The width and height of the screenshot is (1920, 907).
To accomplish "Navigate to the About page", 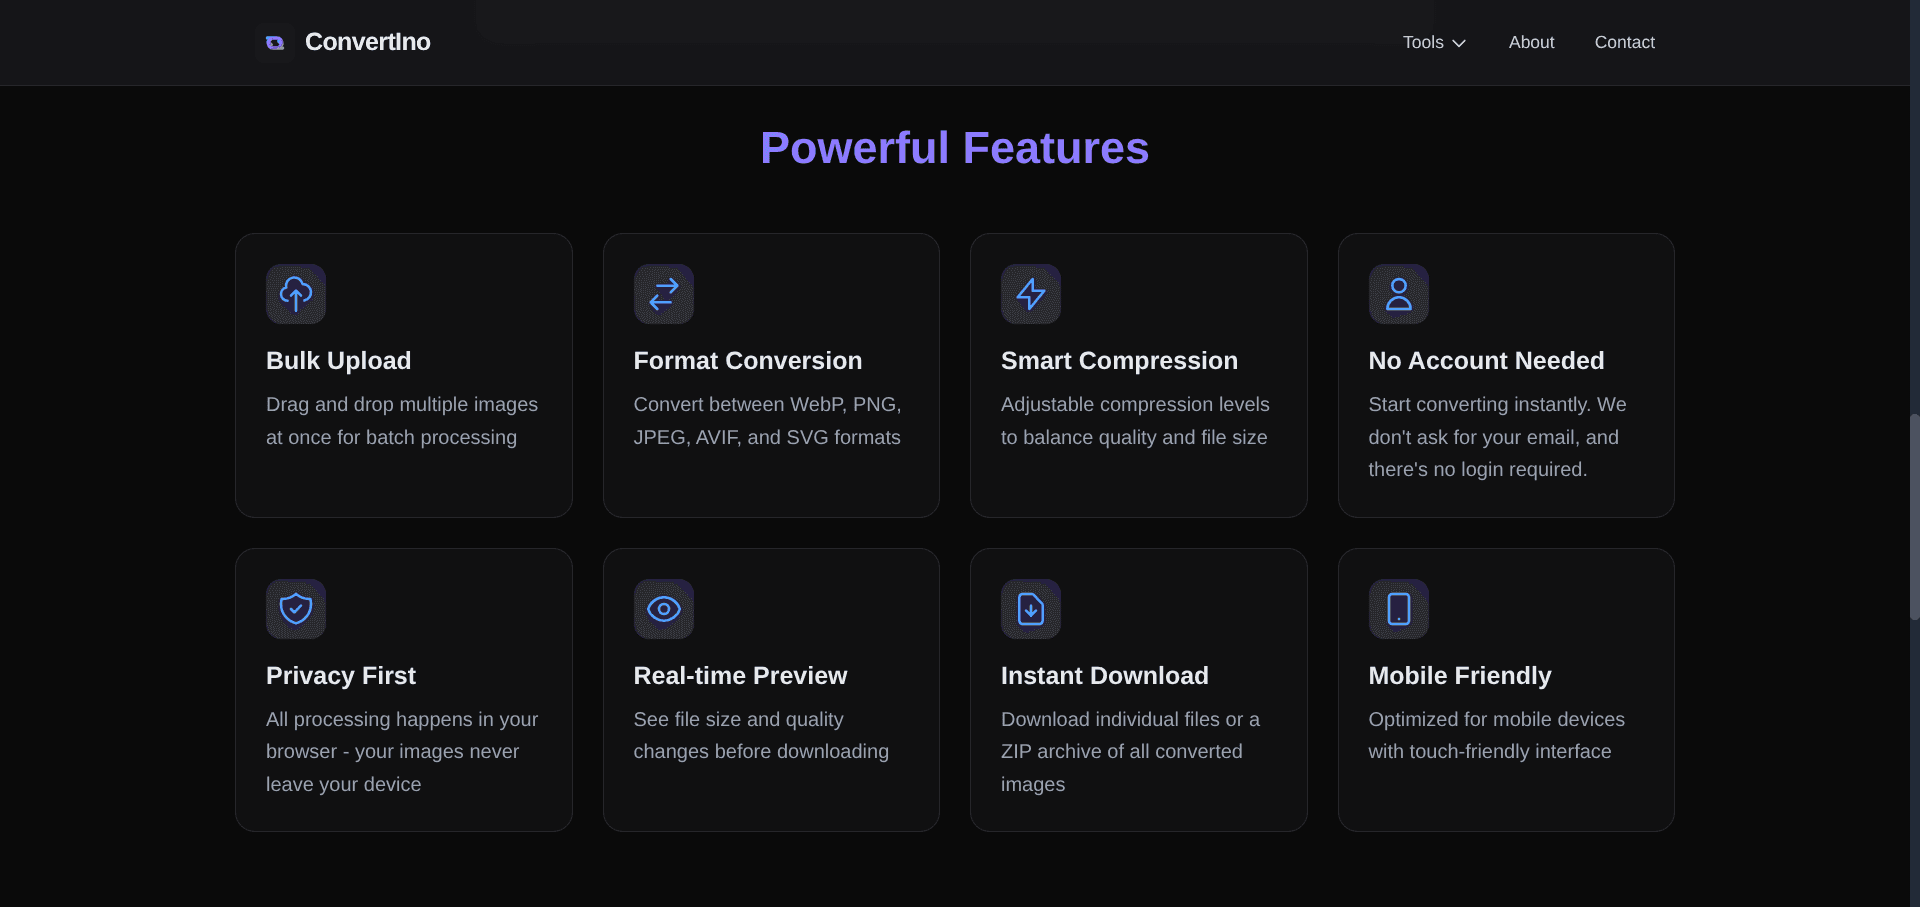I will tap(1531, 42).
